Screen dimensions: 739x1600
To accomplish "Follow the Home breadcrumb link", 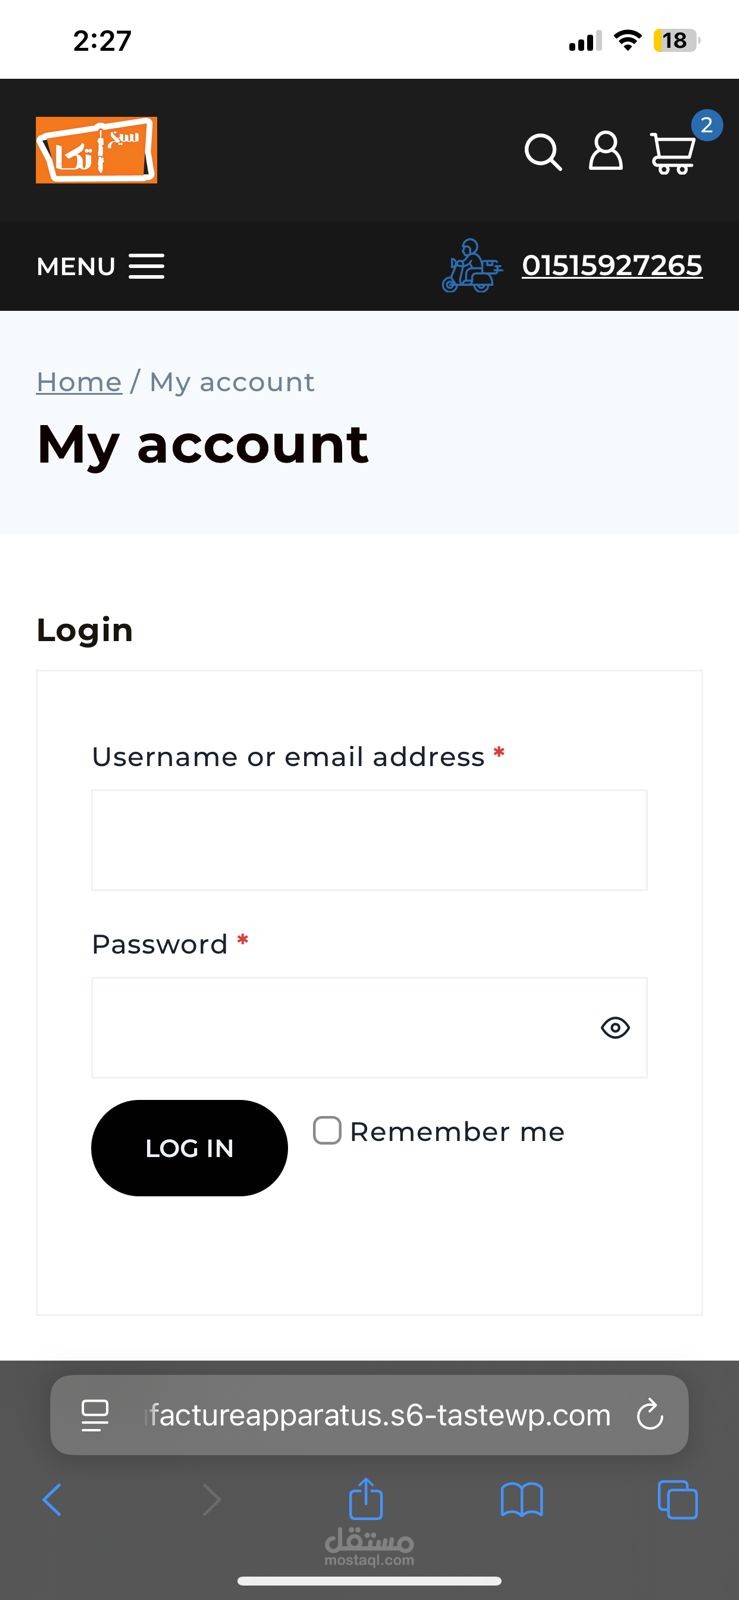I will pyautogui.click(x=79, y=382).
